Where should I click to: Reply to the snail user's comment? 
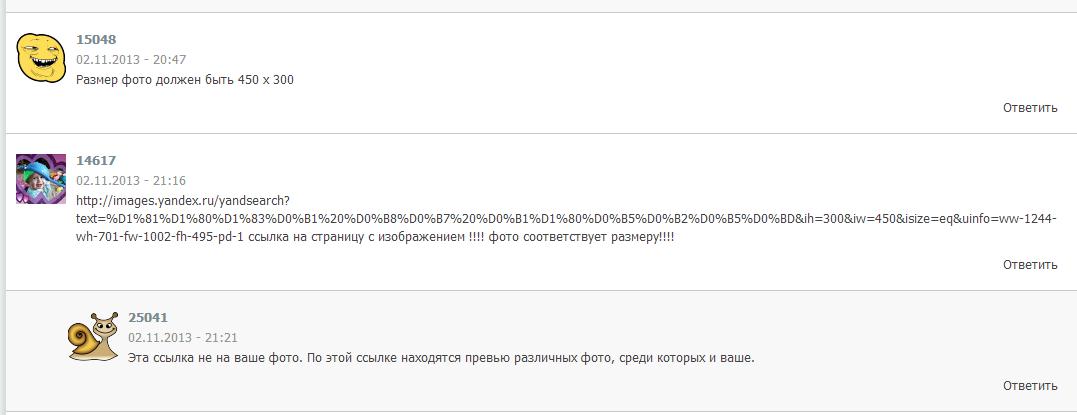pos(1029,385)
